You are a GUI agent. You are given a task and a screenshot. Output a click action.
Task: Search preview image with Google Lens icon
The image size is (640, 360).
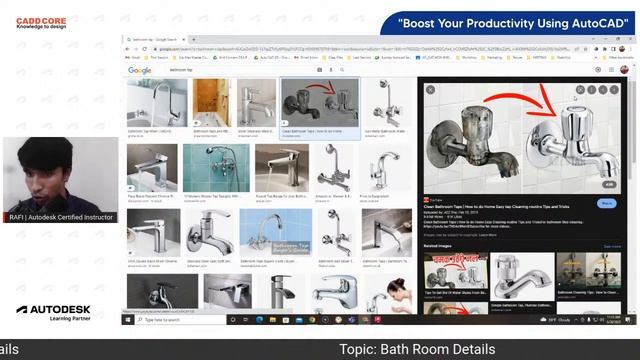click(580, 89)
